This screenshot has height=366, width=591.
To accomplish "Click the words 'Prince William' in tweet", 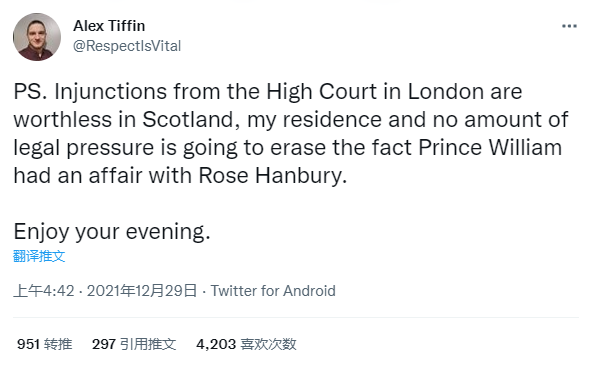I will click(x=490, y=147).
